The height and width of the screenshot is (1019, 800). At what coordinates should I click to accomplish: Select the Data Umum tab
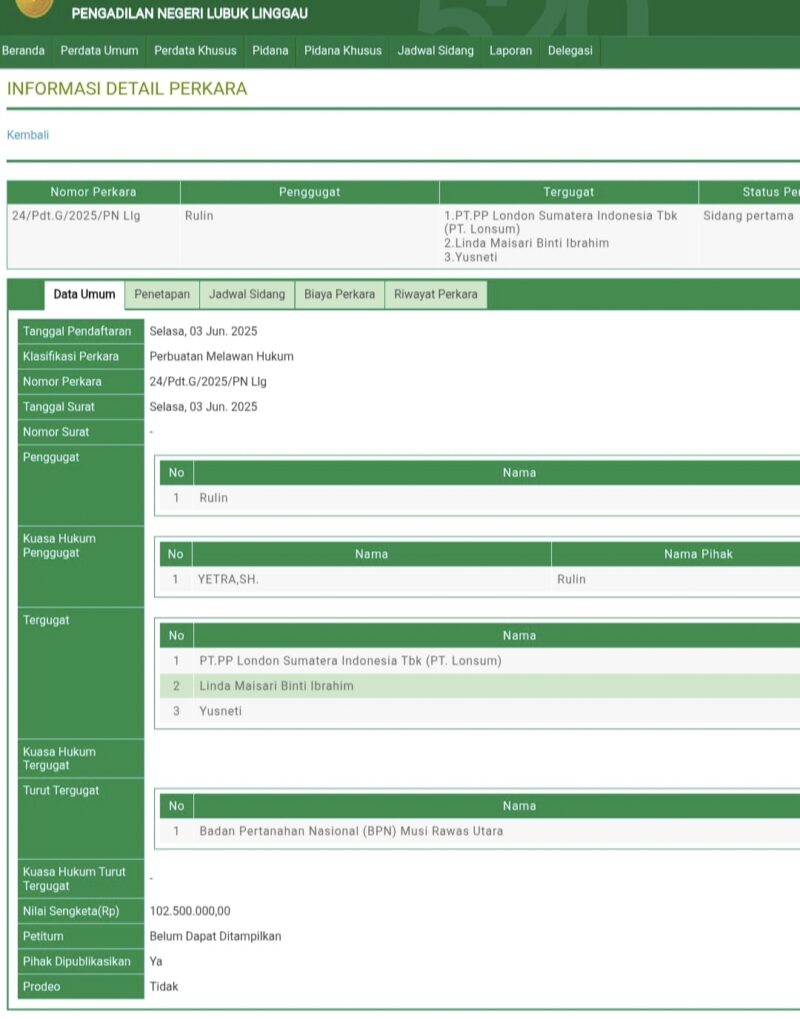(84, 294)
